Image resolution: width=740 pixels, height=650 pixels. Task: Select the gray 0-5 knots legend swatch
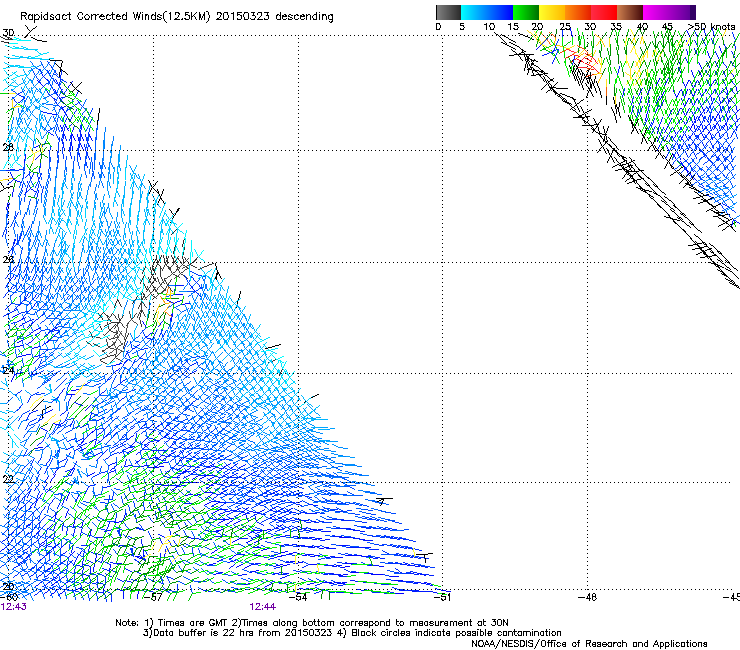pos(448,12)
